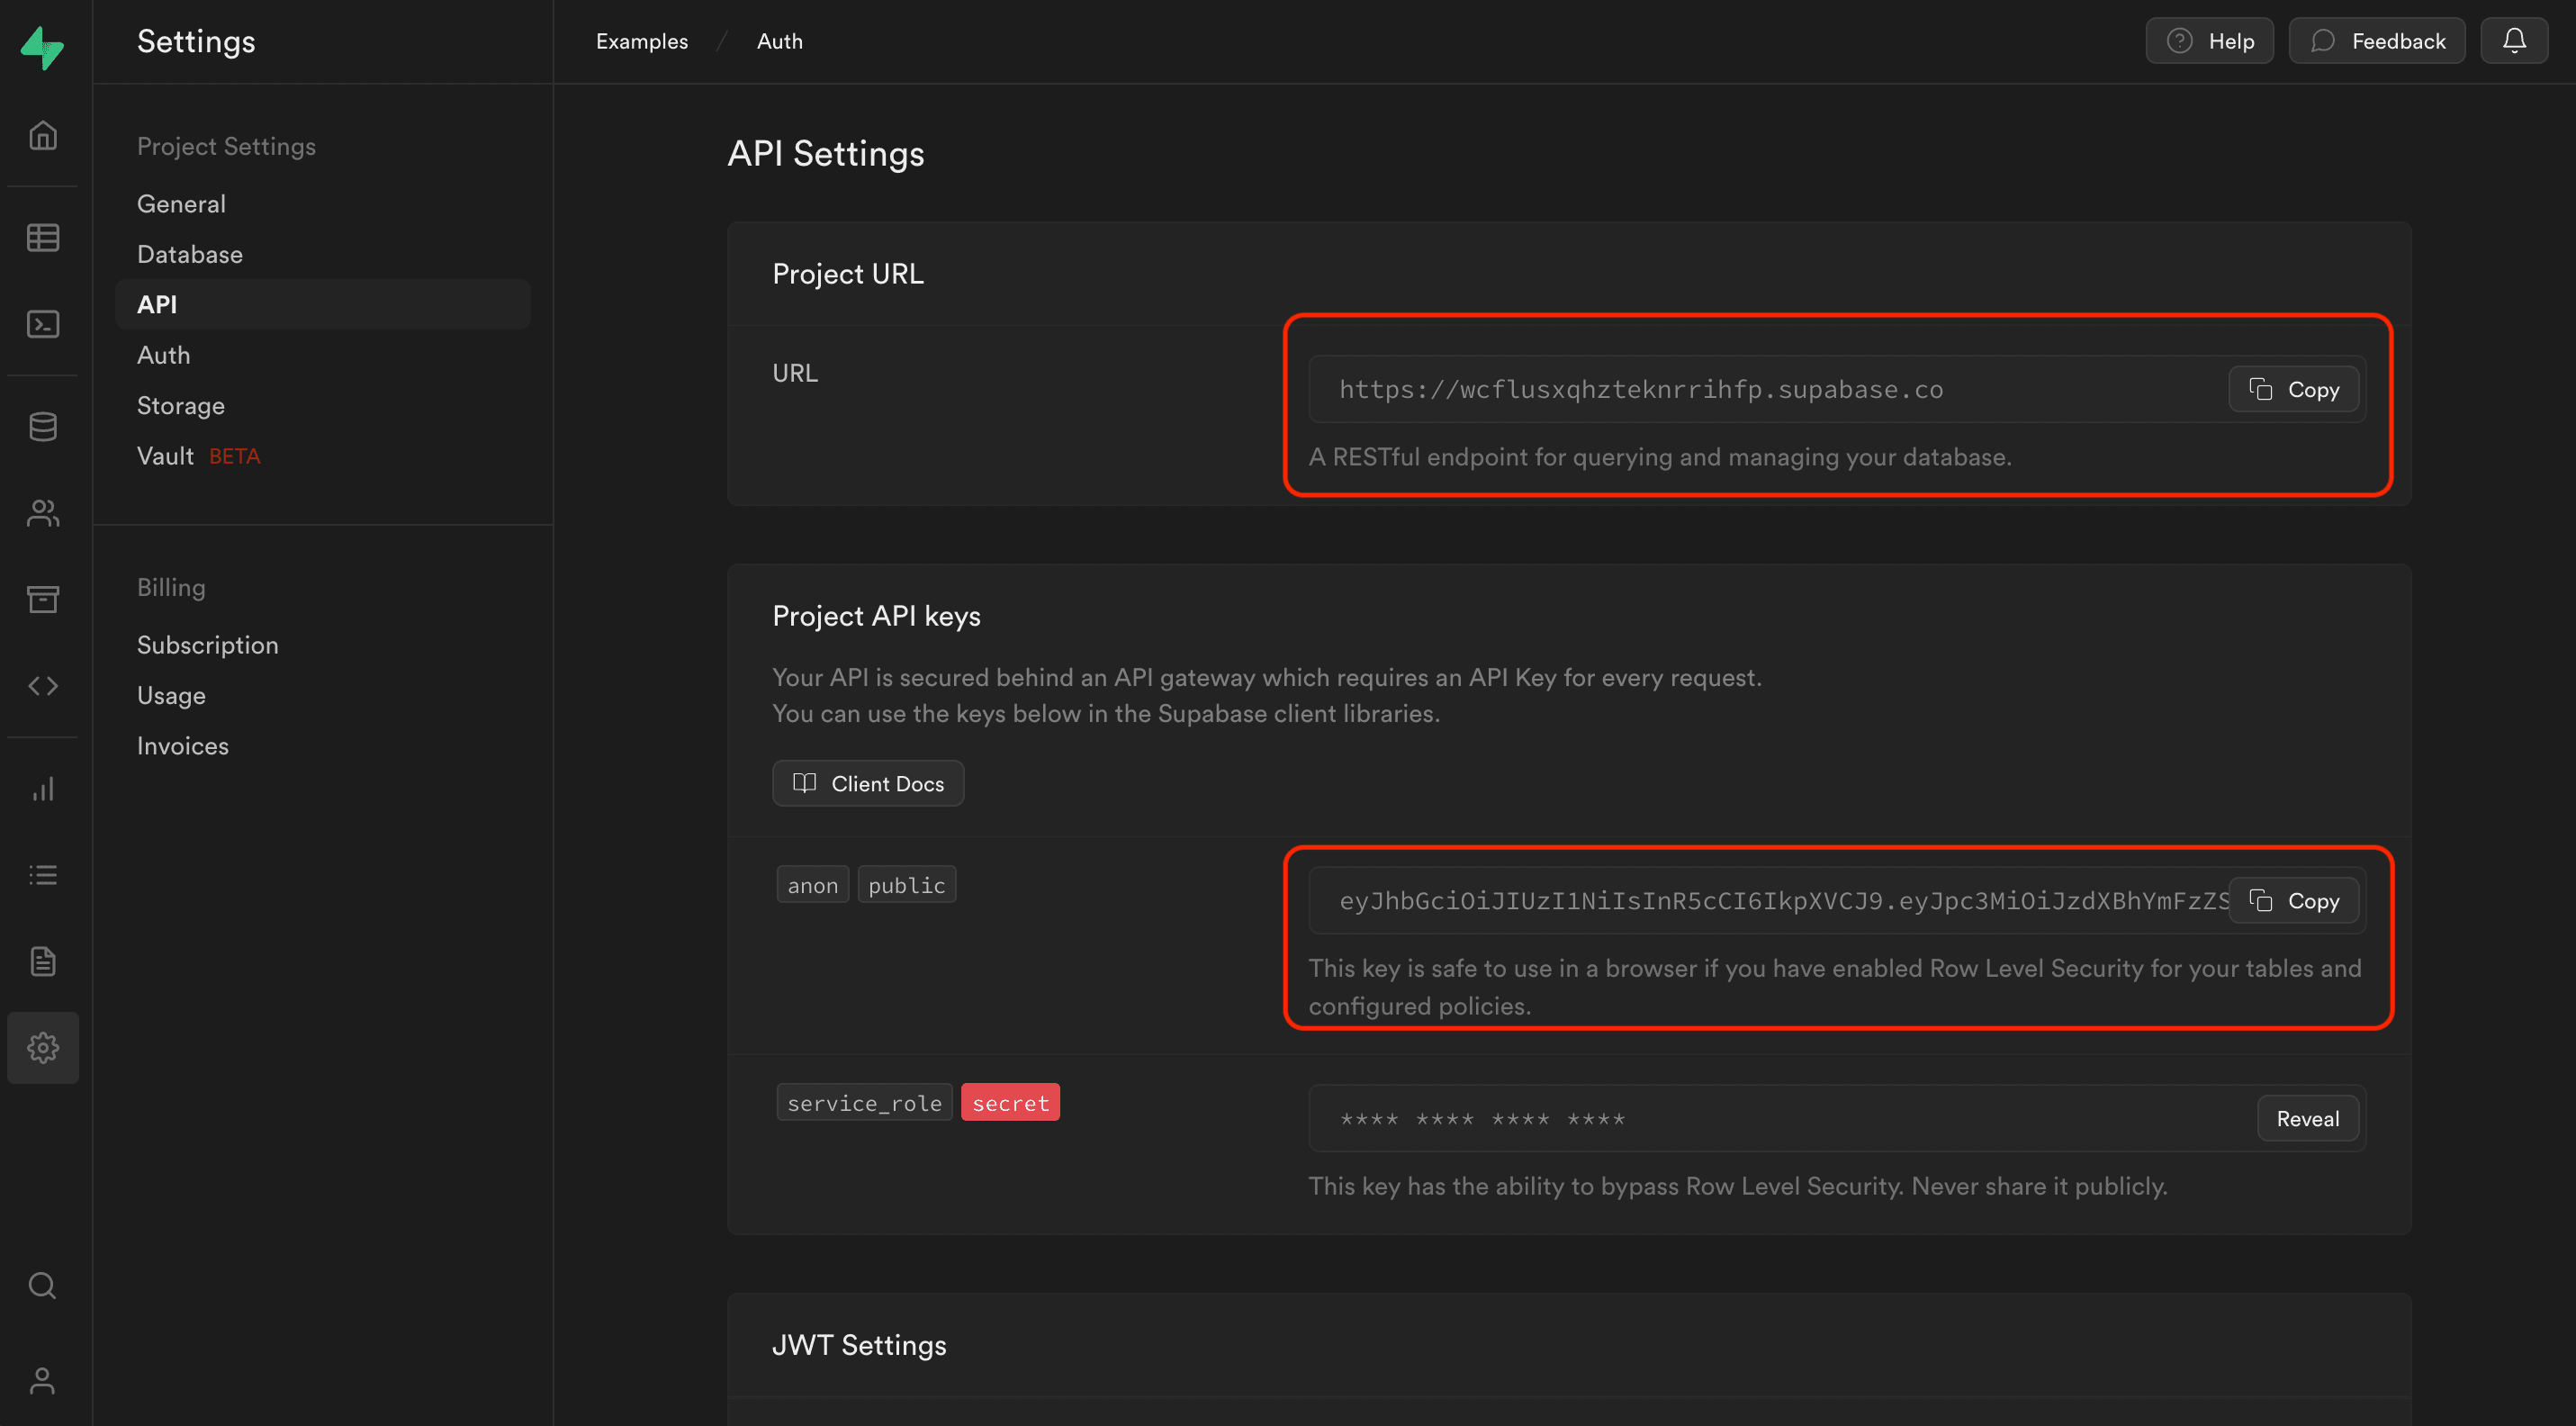Open the Storage archive icon
Screen dimensions: 2576x1426
pos(42,599)
